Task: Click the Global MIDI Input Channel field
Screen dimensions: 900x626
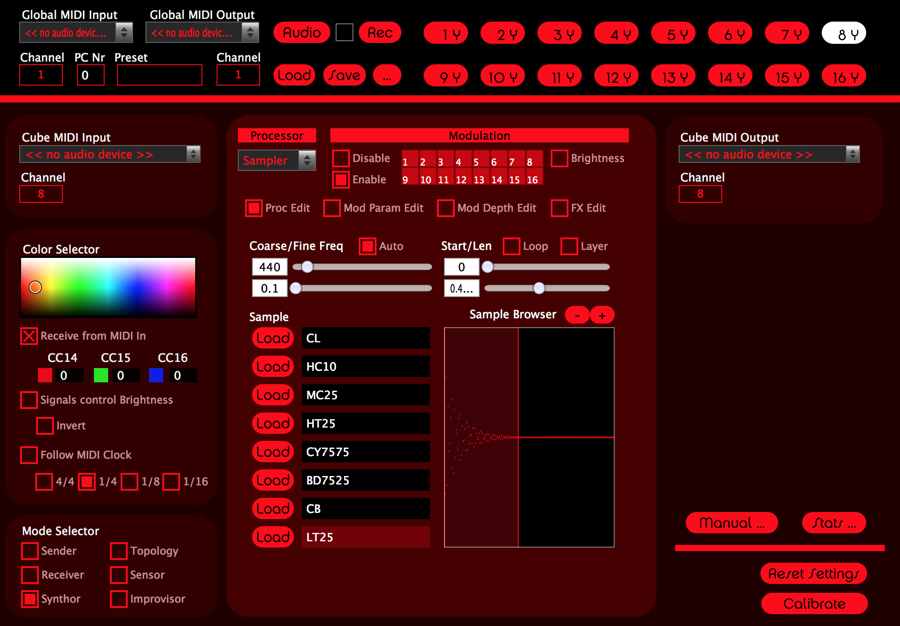Action: [41, 75]
